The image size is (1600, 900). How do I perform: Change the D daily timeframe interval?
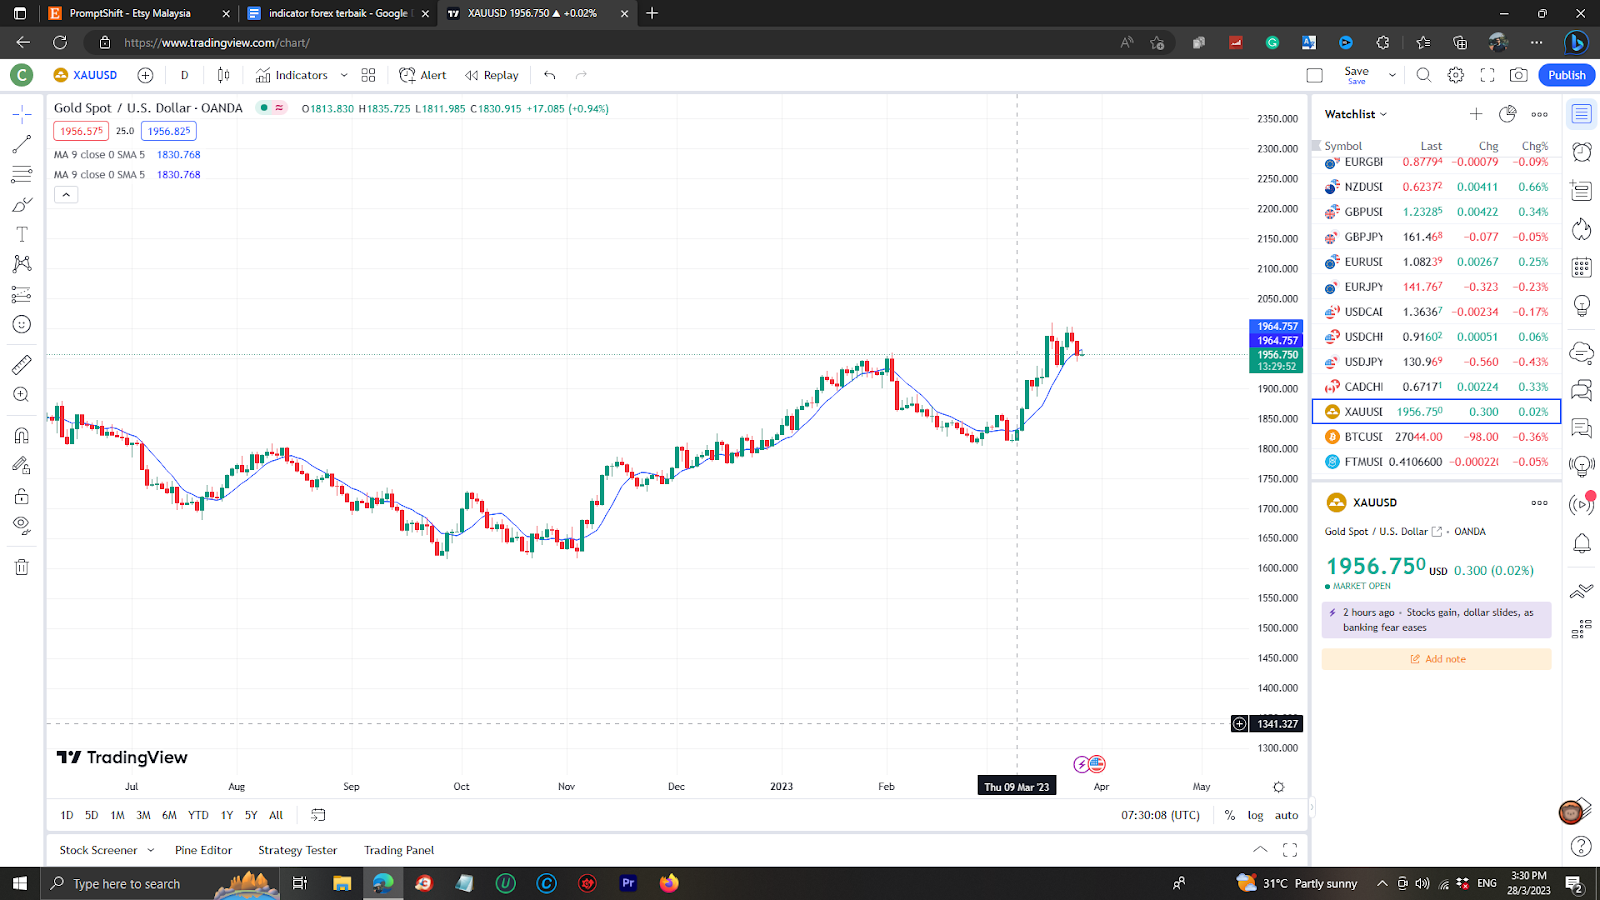pos(184,75)
